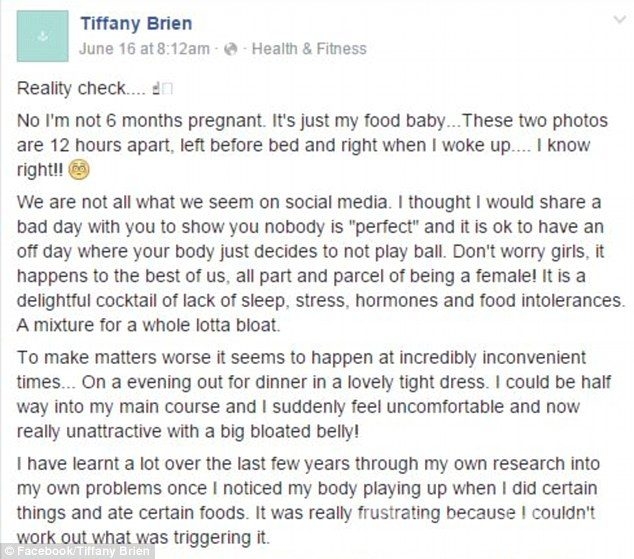Click the globe public privacy icon
This screenshot has height=559, width=634.
(x=230, y=49)
